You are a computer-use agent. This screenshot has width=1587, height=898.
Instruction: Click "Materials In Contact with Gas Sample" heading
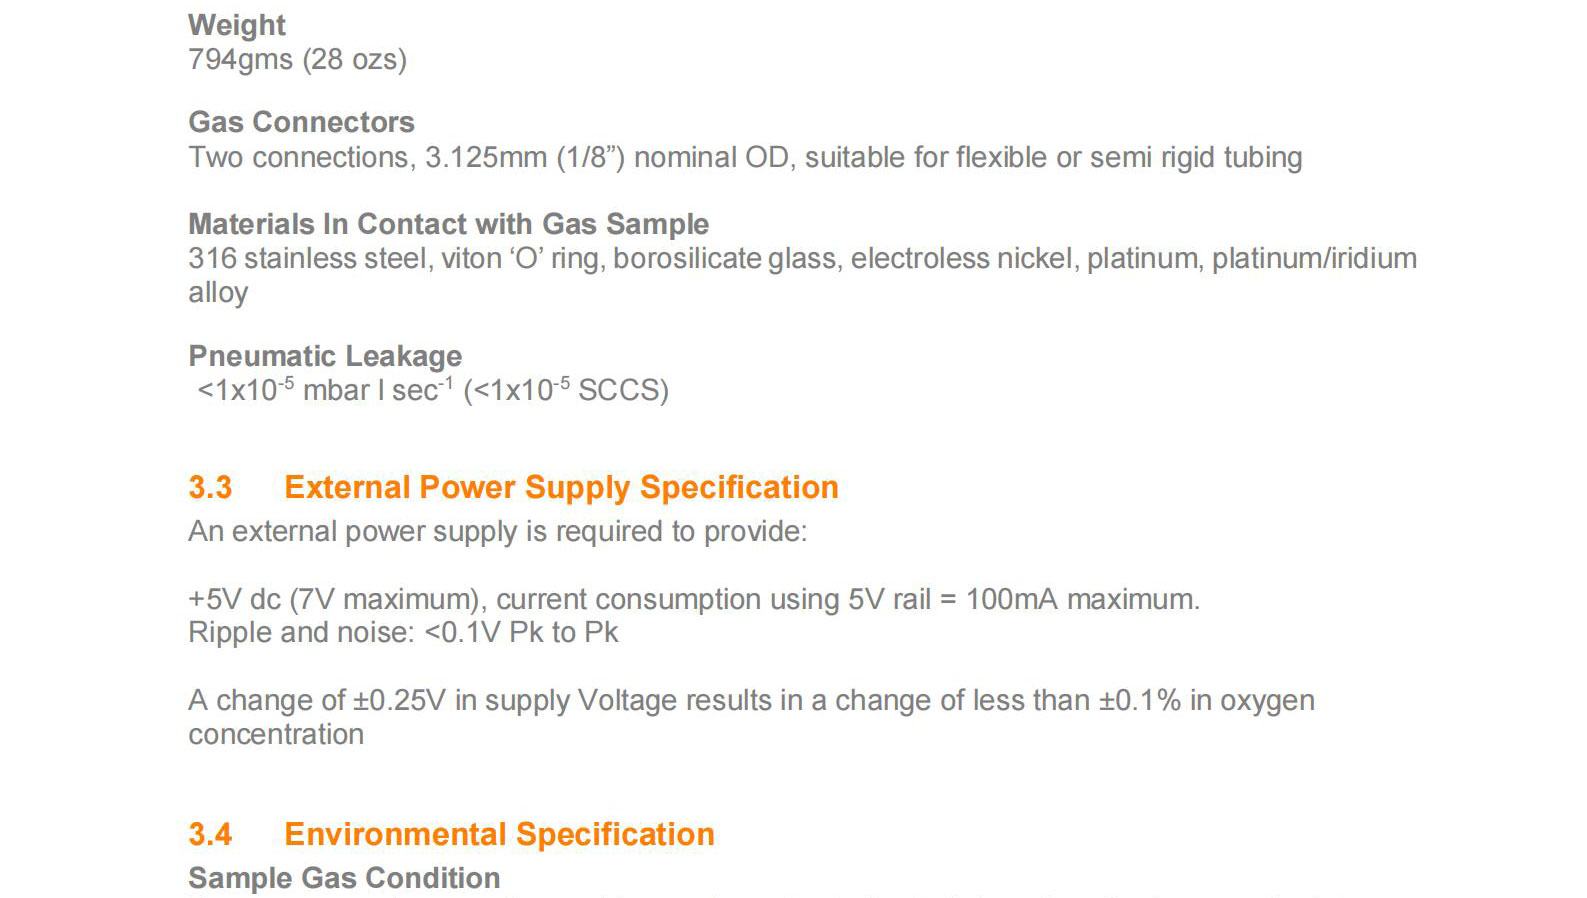(448, 224)
